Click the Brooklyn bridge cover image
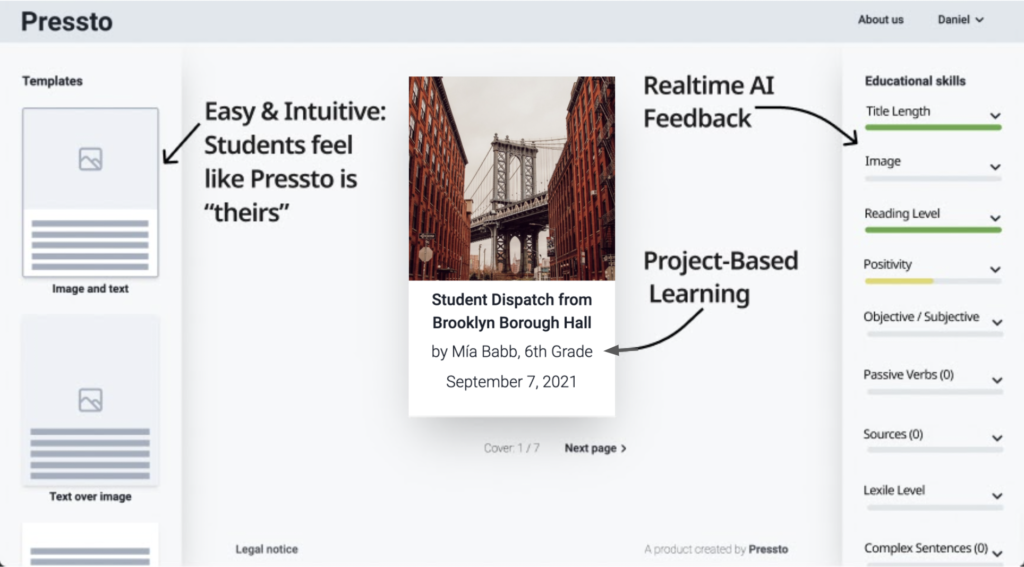 (511, 178)
